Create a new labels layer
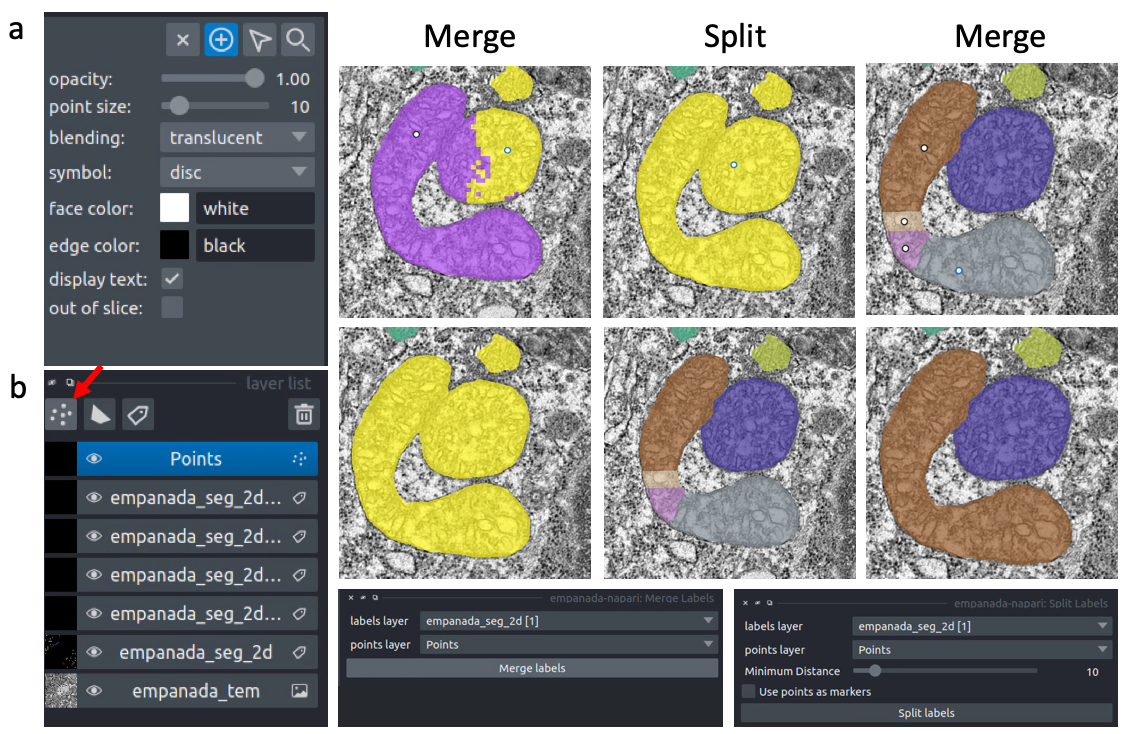Image resolution: width=1121 pixels, height=734 pixels. pos(138,413)
